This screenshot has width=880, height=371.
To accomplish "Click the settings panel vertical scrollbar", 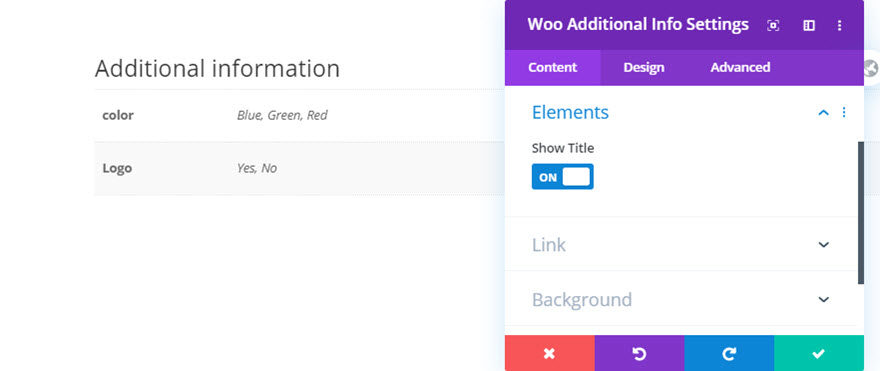I will [861, 213].
